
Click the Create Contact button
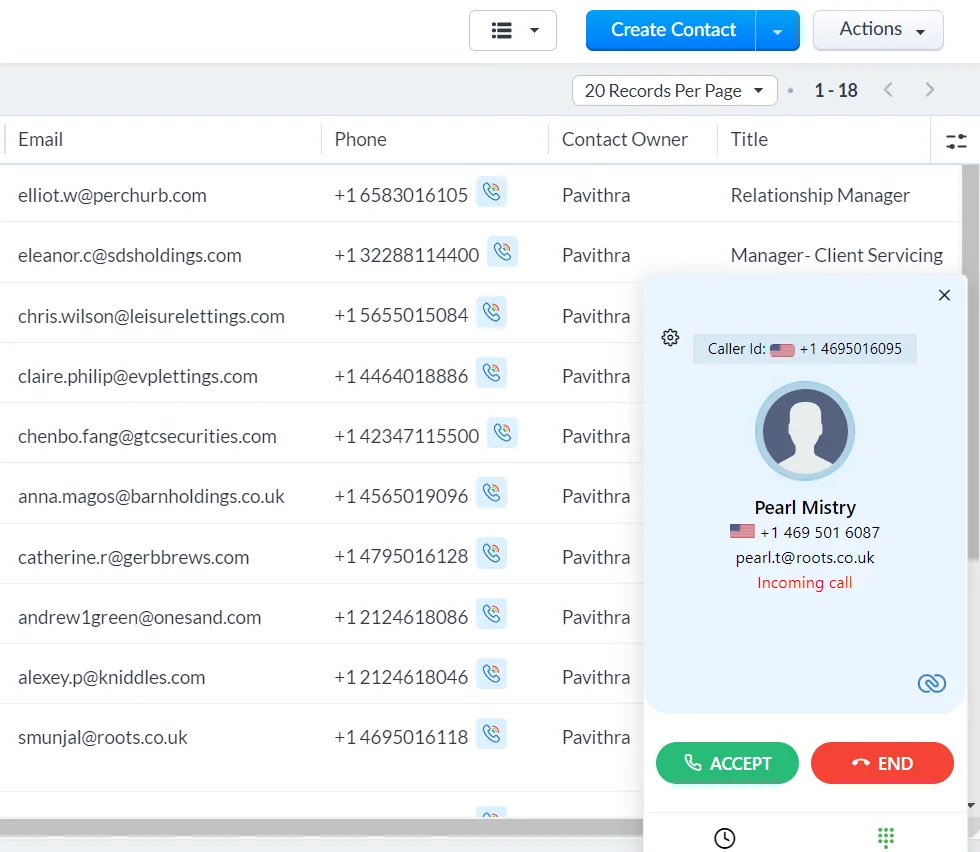click(x=671, y=30)
